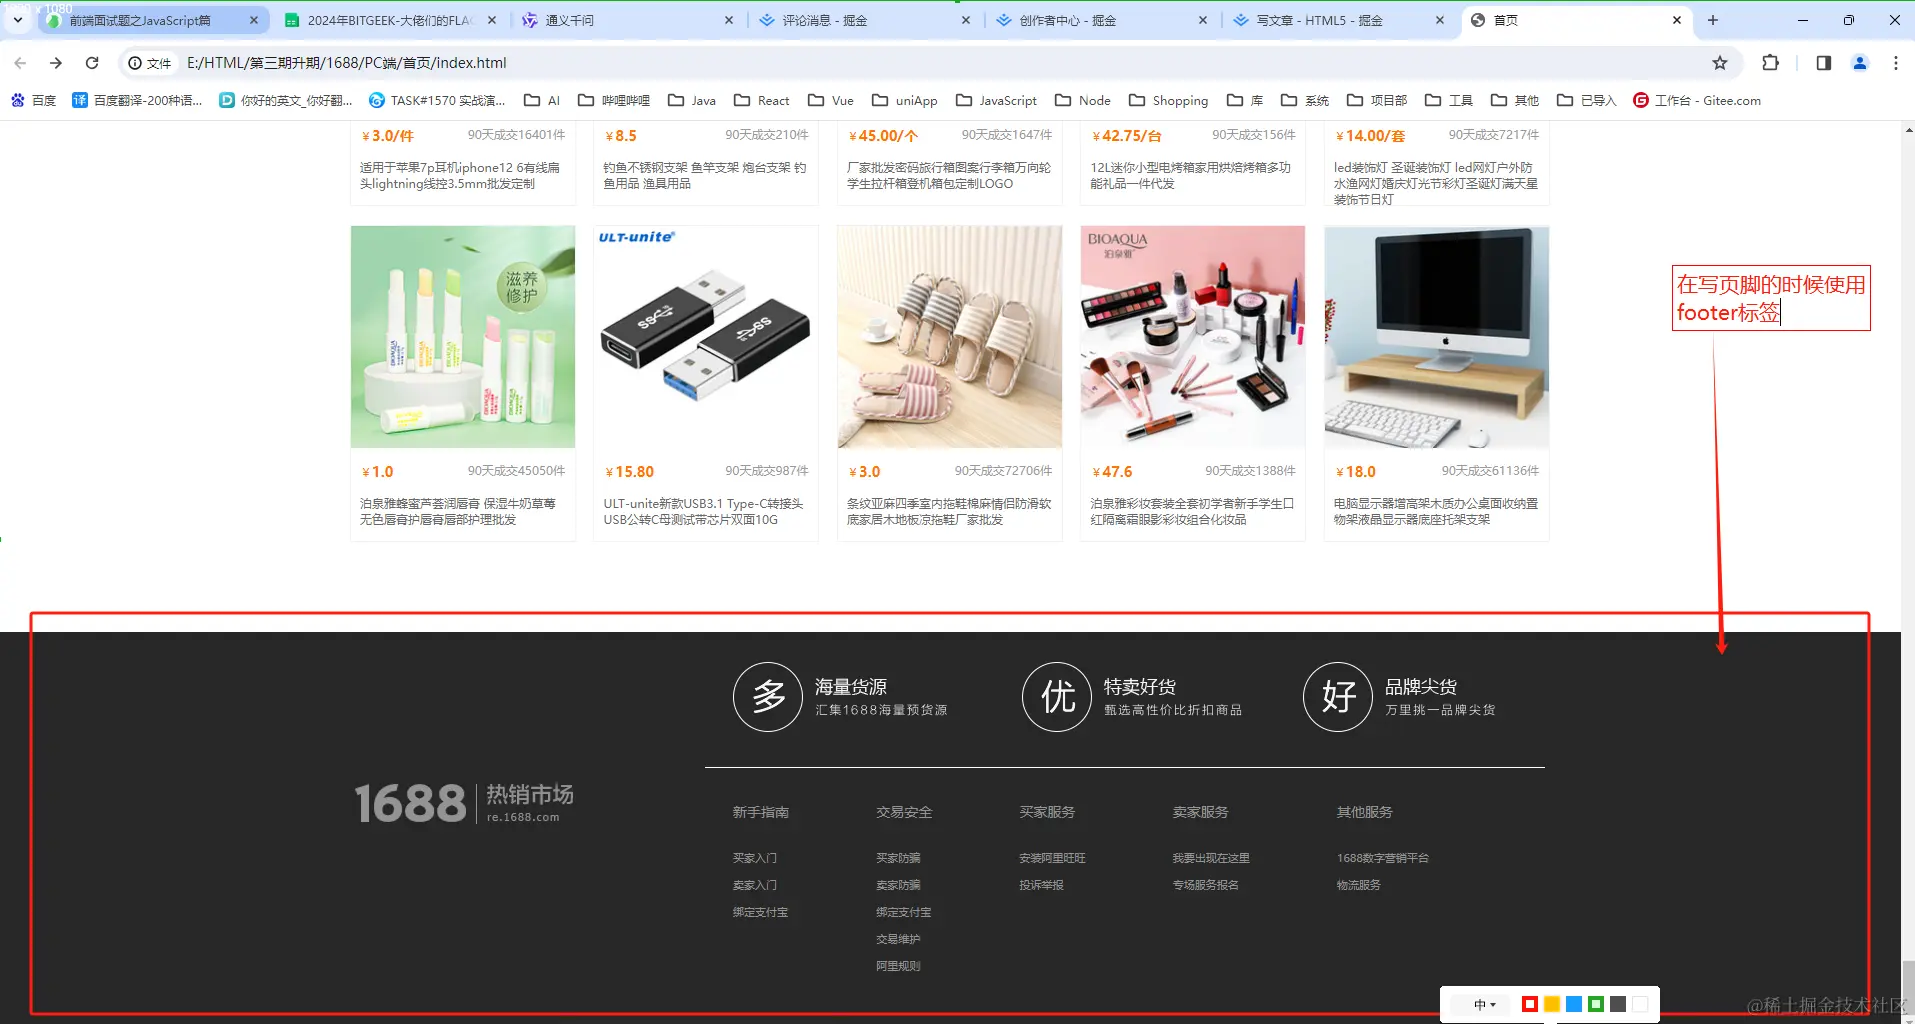The width and height of the screenshot is (1915, 1024).
Task: Go back using the browser back arrow
Action: click(20, 63)
